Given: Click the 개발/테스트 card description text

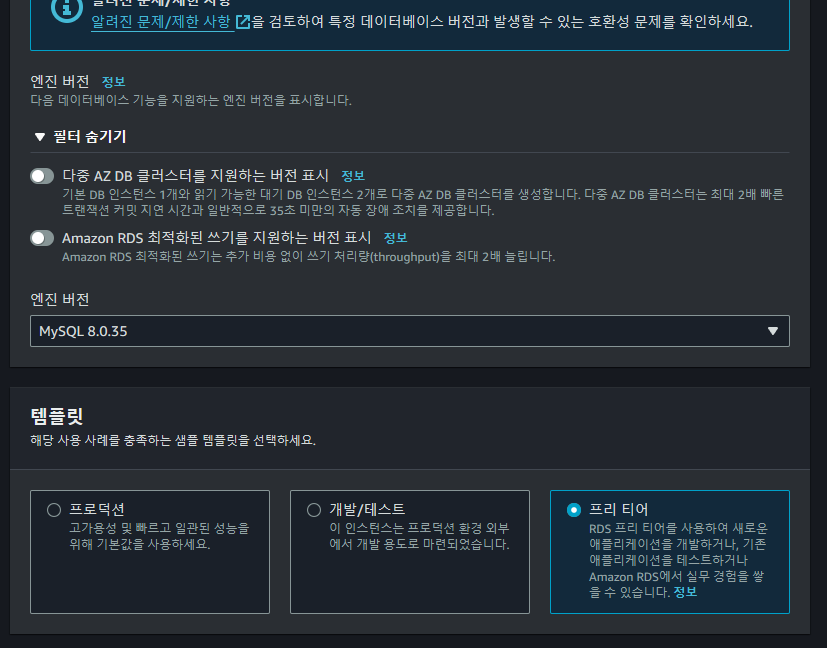Looking at the screenshot, I should click(x=419, y=536).
